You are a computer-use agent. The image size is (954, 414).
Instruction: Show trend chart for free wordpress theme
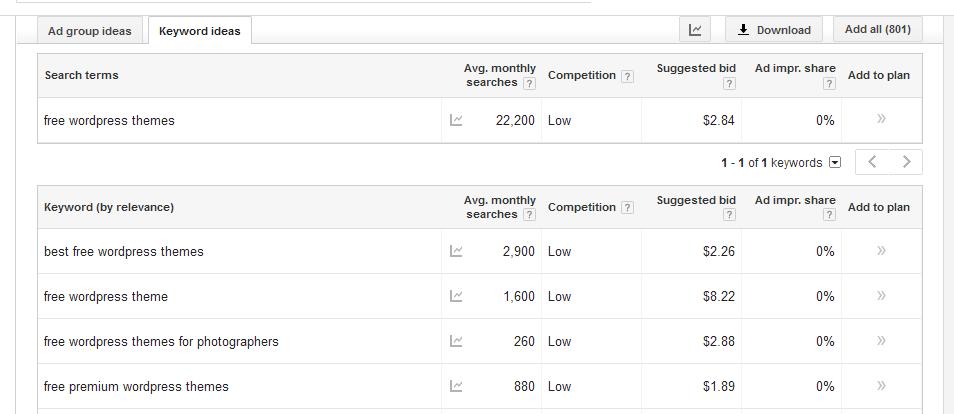(x=456, y=296)
